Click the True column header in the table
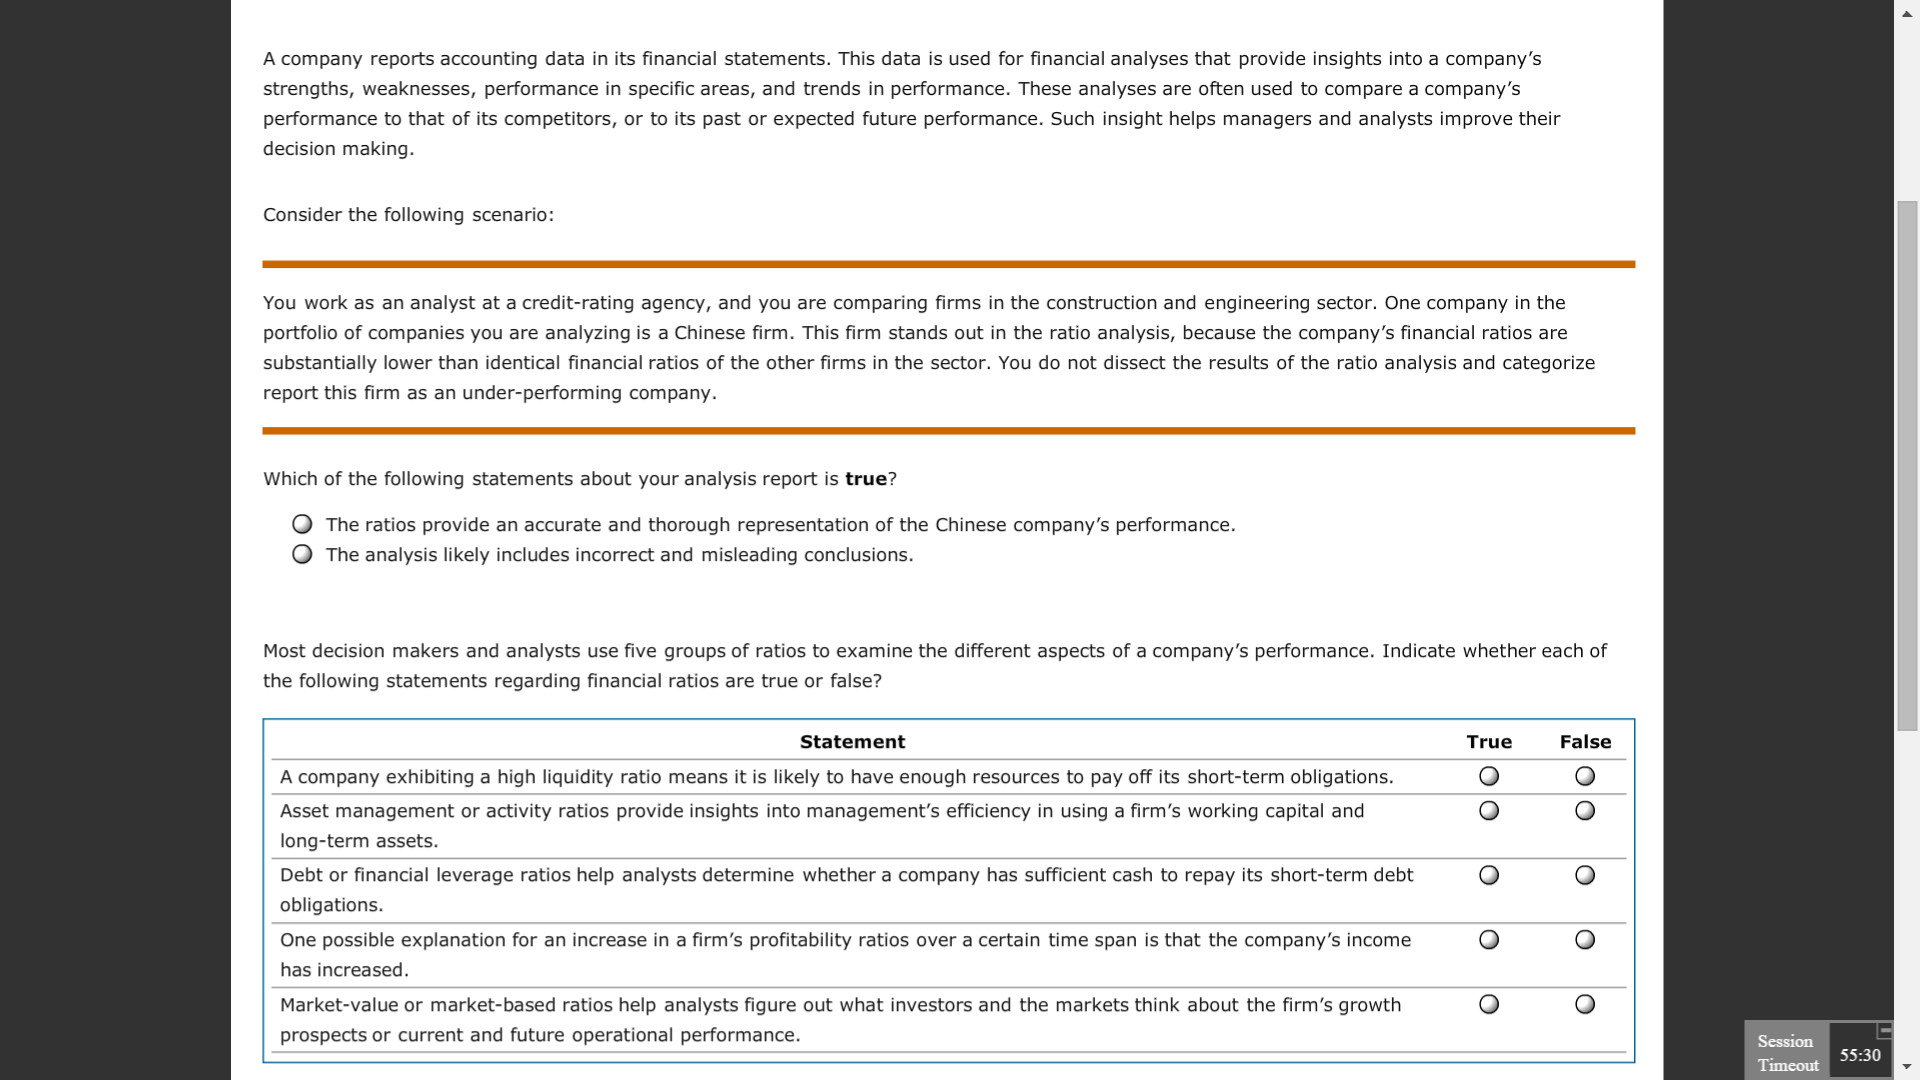Screen dimensions: 1920x1080 click(1489, 741)
